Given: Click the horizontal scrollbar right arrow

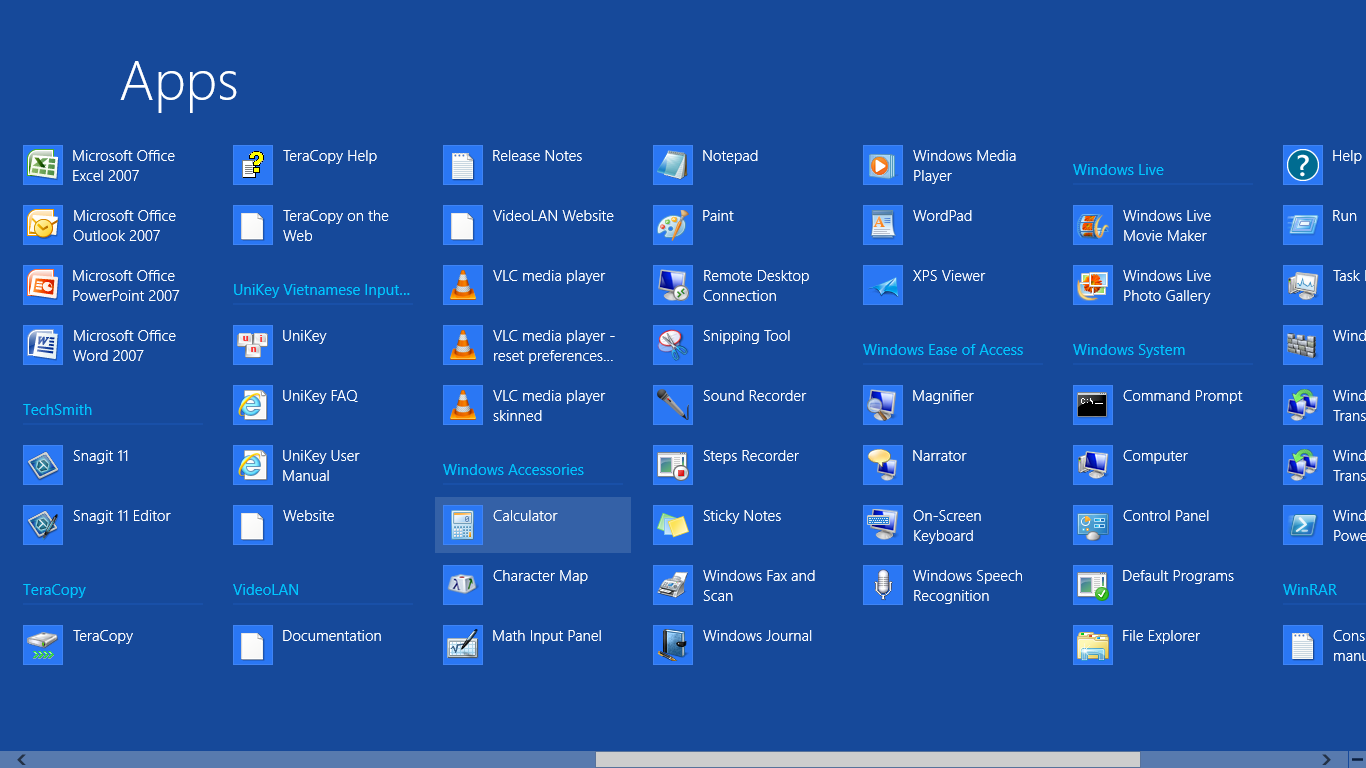Looking at the screenshot, I should 1327,760.
